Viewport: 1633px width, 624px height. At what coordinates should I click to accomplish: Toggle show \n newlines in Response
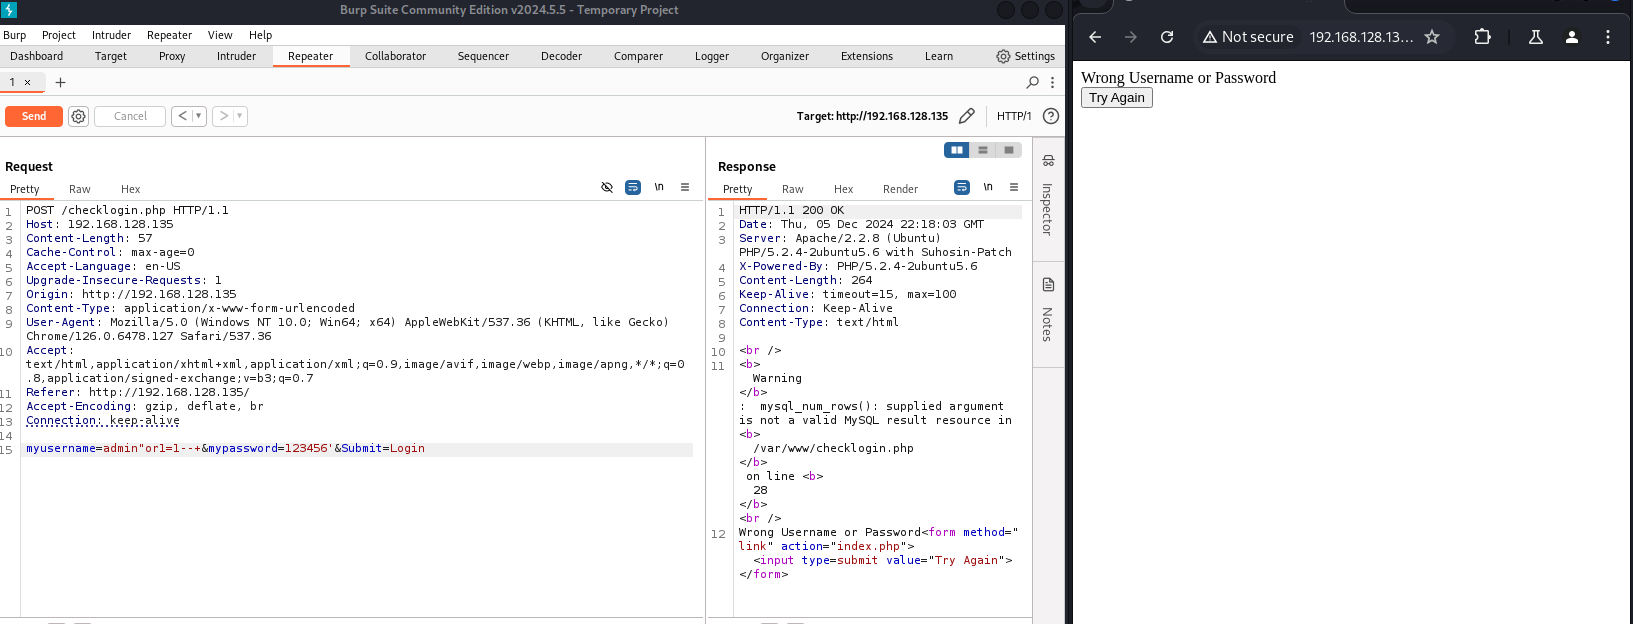pos(988,187)
